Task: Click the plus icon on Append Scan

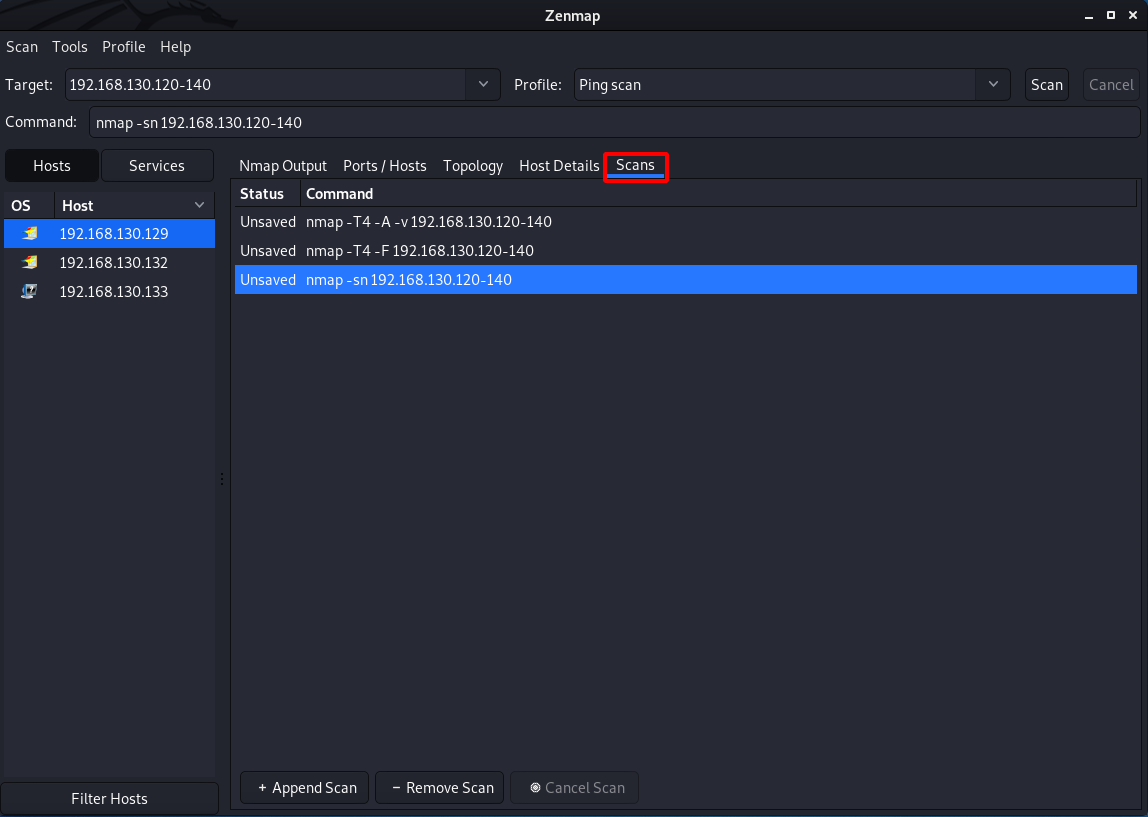Action: [262, 788]
